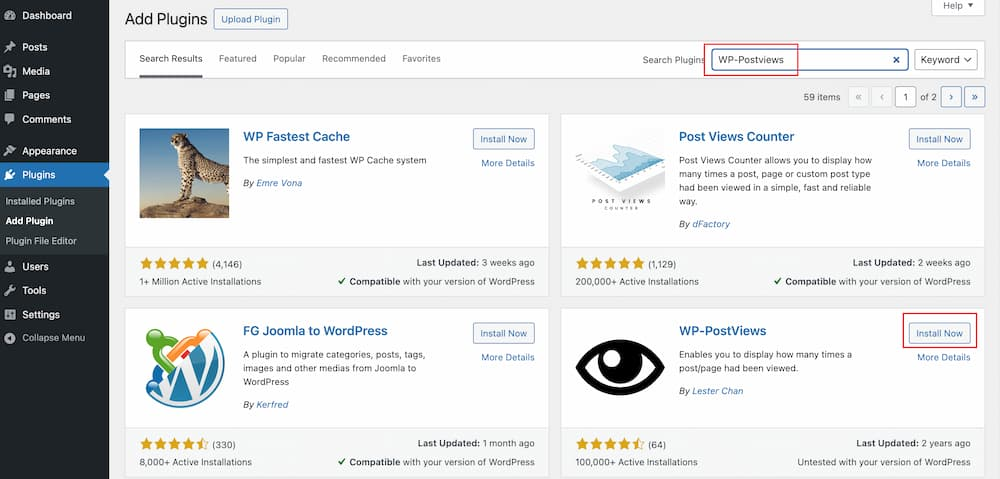
Task: Click the "59 items" count text
Action: pos(822,97)
